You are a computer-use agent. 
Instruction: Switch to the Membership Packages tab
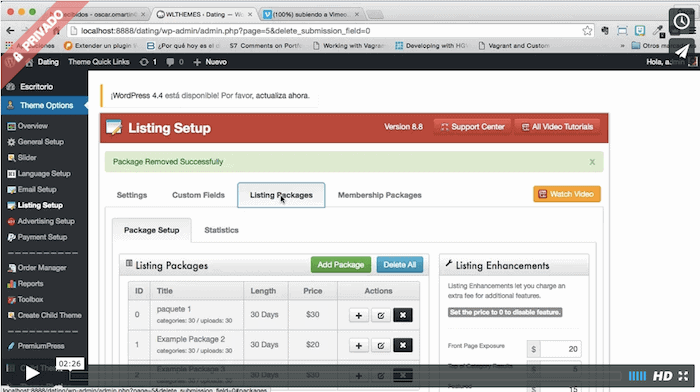coord(379,195)
